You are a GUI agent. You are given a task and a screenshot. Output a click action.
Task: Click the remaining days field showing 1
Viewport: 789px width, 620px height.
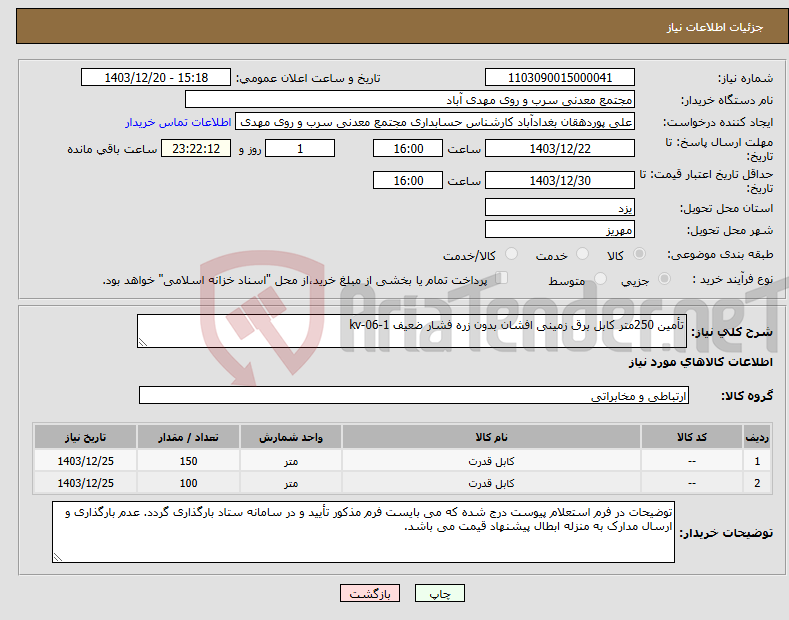coord(300,148)
